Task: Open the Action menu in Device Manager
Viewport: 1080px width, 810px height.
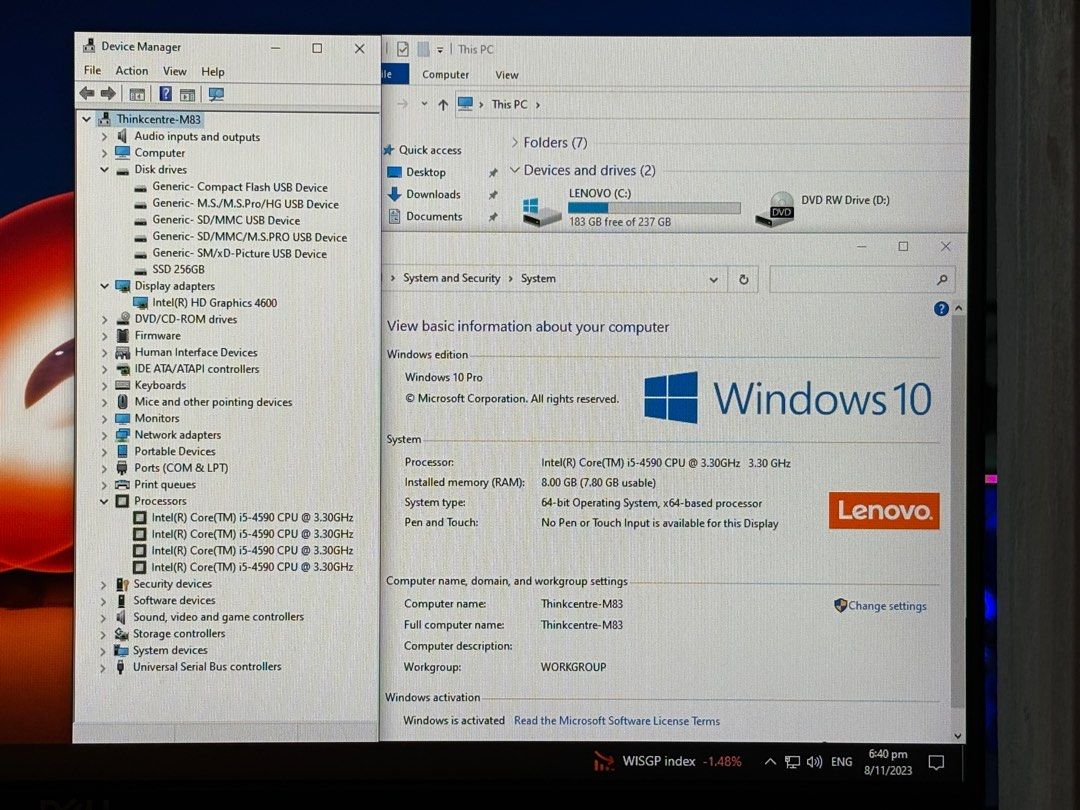Action: (131, 70)
